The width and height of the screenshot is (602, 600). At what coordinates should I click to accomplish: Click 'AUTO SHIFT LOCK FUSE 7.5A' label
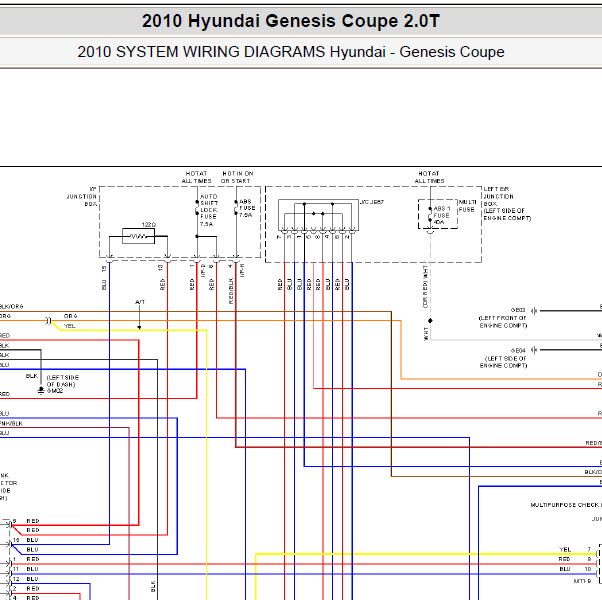[x=209, y=210]
